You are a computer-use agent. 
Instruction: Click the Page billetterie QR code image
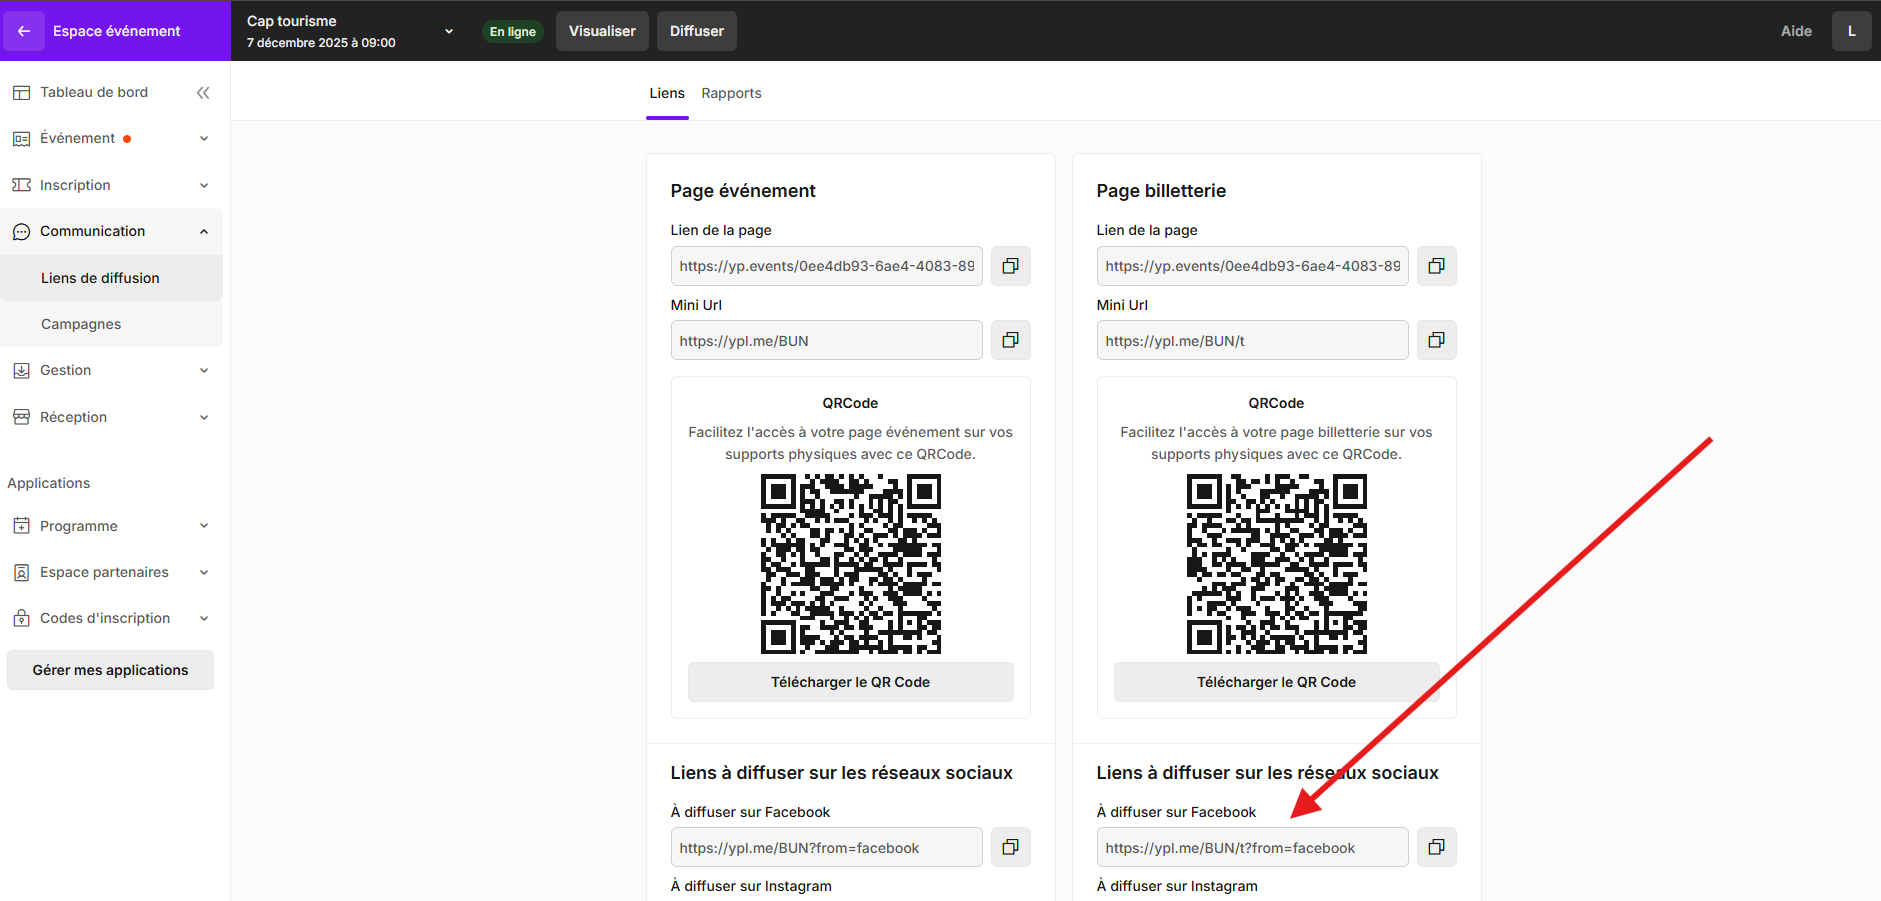pyautogui.click(x=1277, y=564)
